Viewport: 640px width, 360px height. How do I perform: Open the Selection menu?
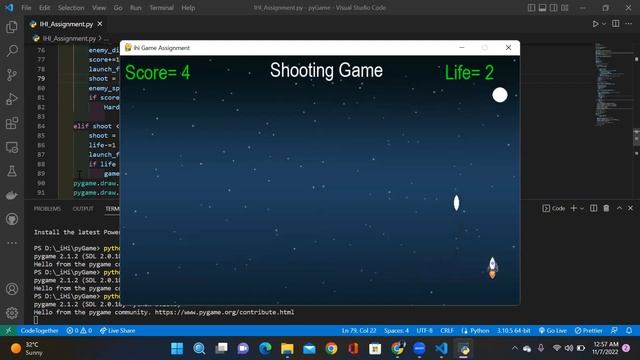tap(71, 8)
